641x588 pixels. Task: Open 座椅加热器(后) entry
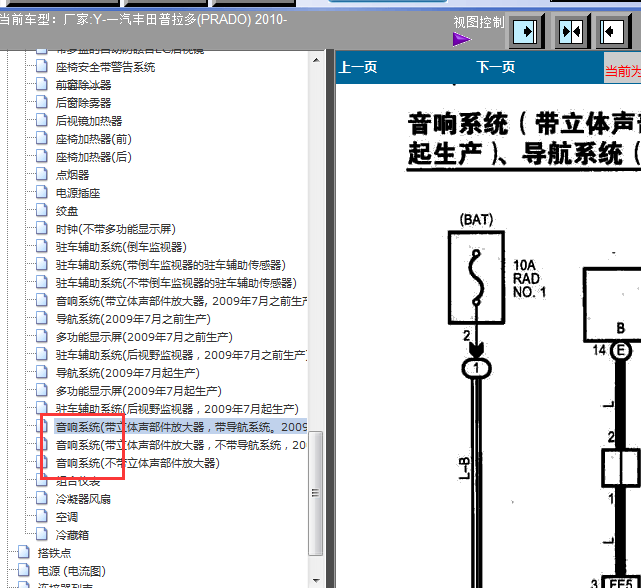pos(94,157)
